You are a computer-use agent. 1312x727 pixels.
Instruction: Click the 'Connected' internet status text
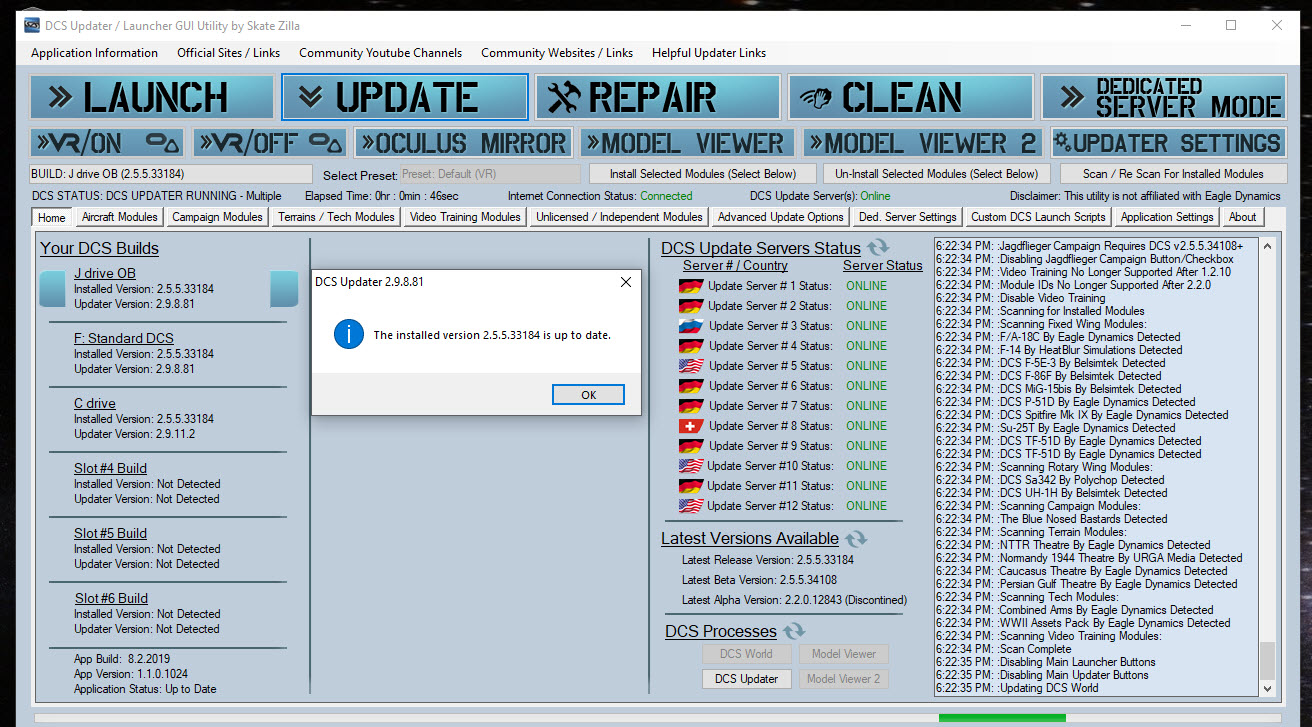pyautogui.click(x=666, y=196)
